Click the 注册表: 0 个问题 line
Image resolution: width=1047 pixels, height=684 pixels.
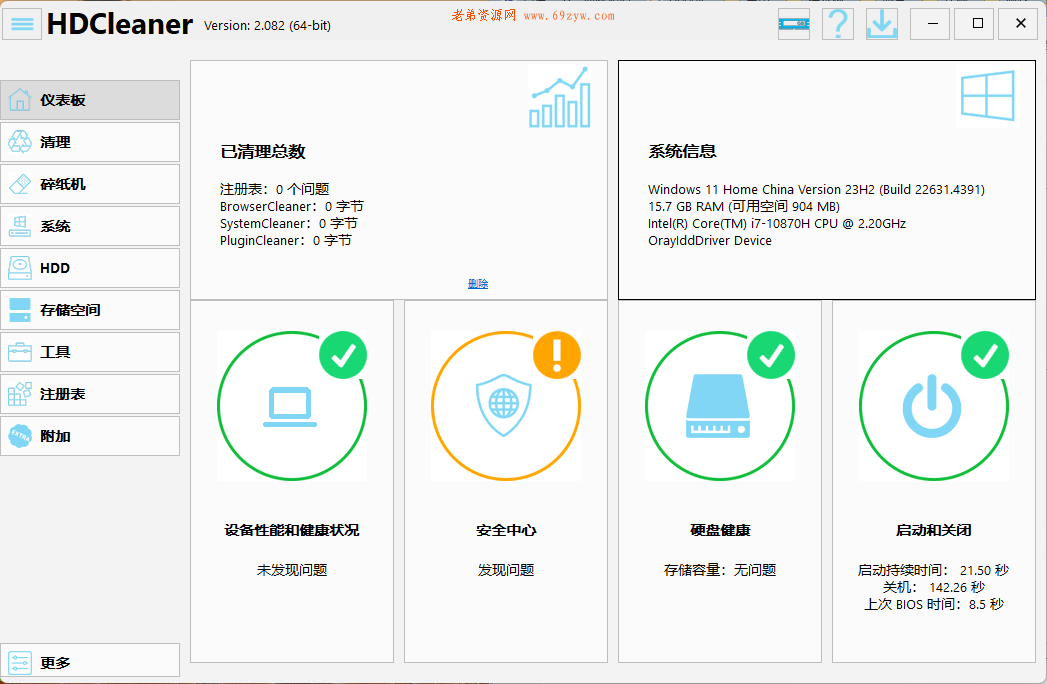[x=274, y=189]
